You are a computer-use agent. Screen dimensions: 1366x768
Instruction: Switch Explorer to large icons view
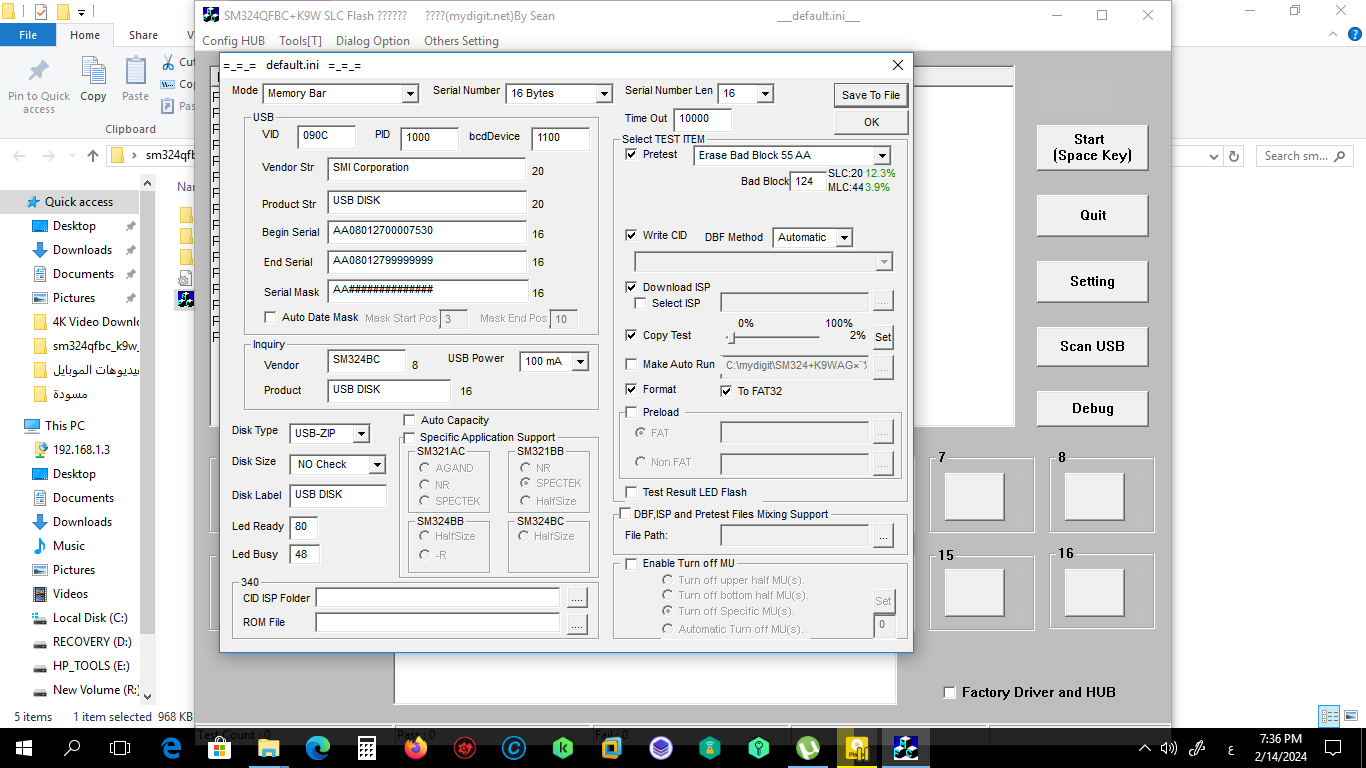click(x=1350, y=716)
